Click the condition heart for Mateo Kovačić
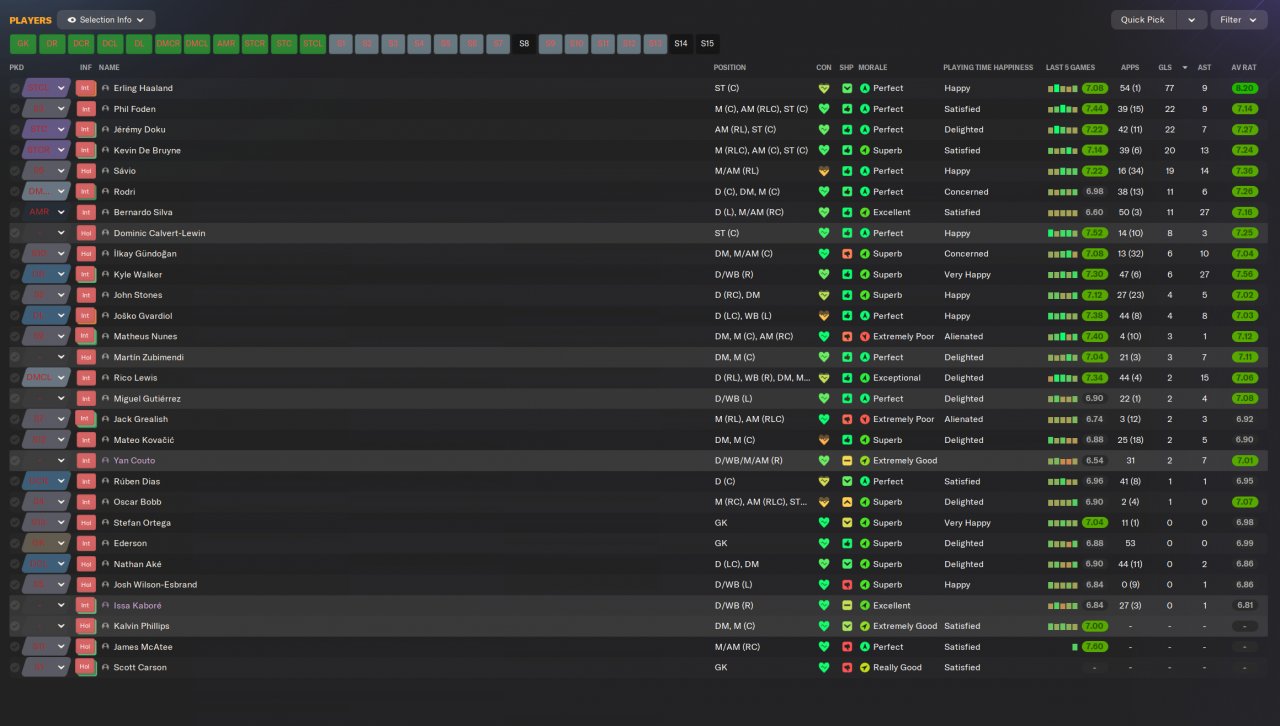The image size is (1280, 726). tap(824, 440)
